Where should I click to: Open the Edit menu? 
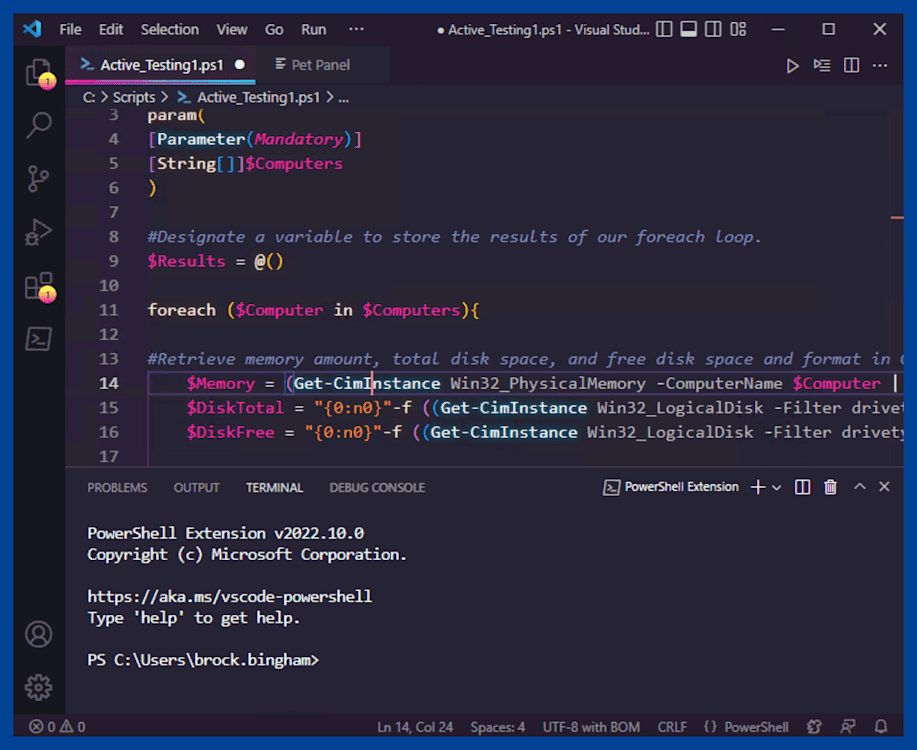point(111,29)
